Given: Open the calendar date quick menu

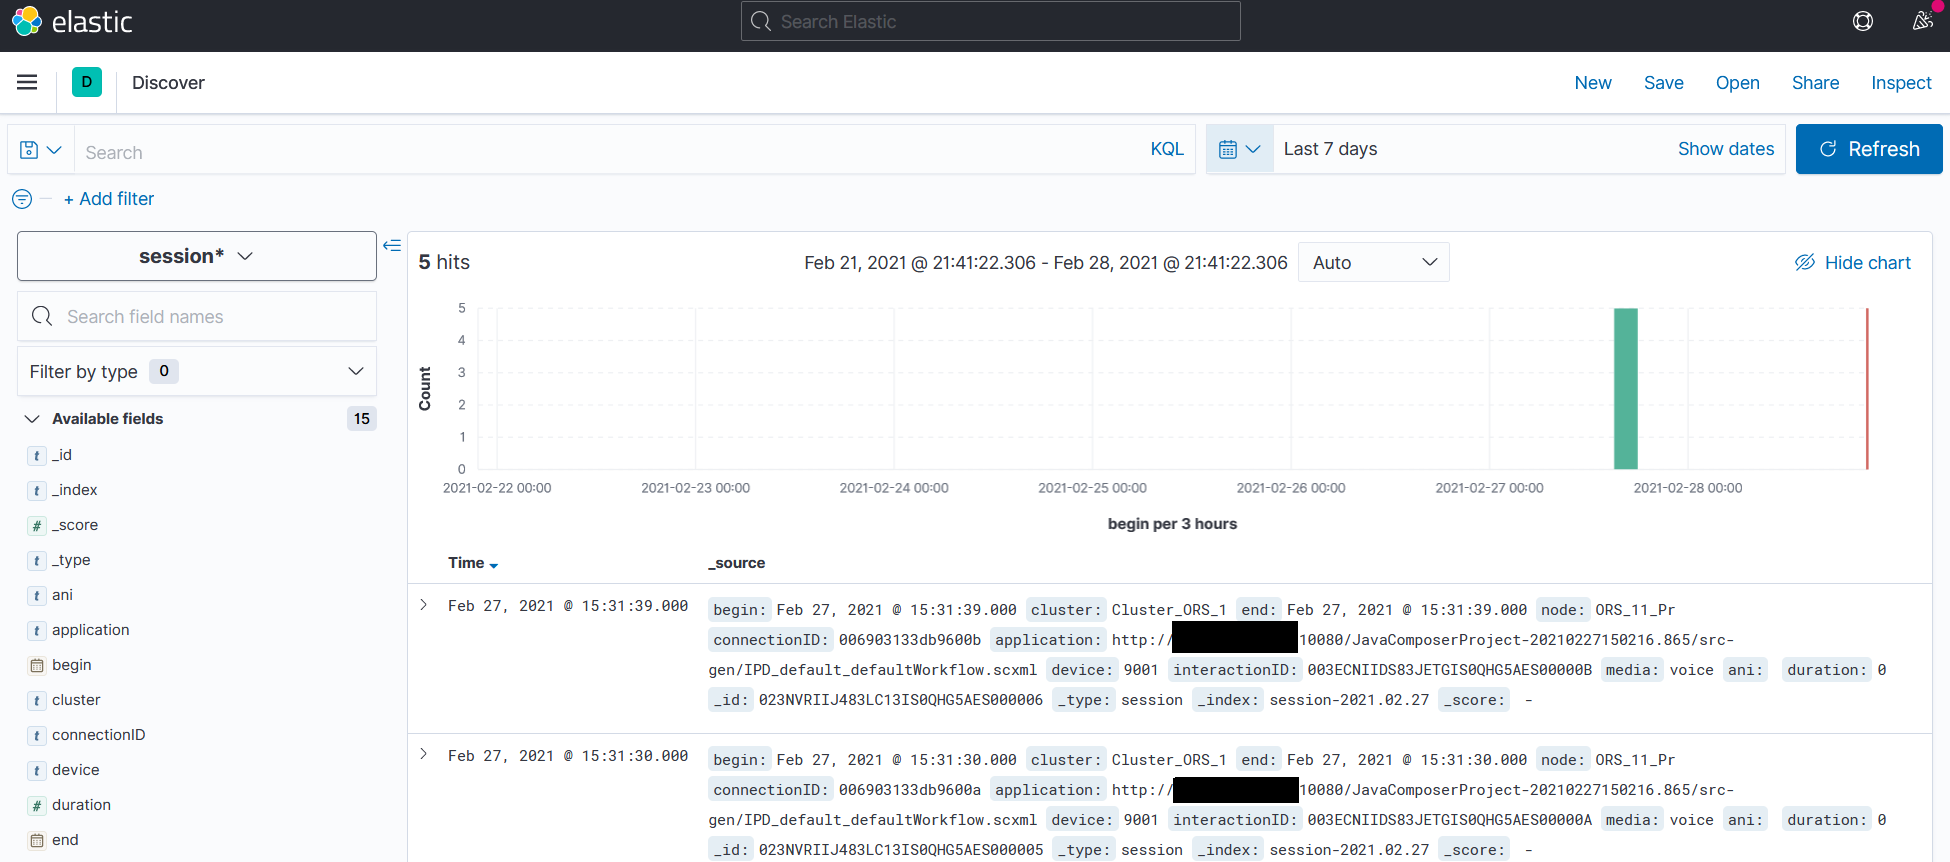Looking at the screenshot, I should (x=1239, y=149).
